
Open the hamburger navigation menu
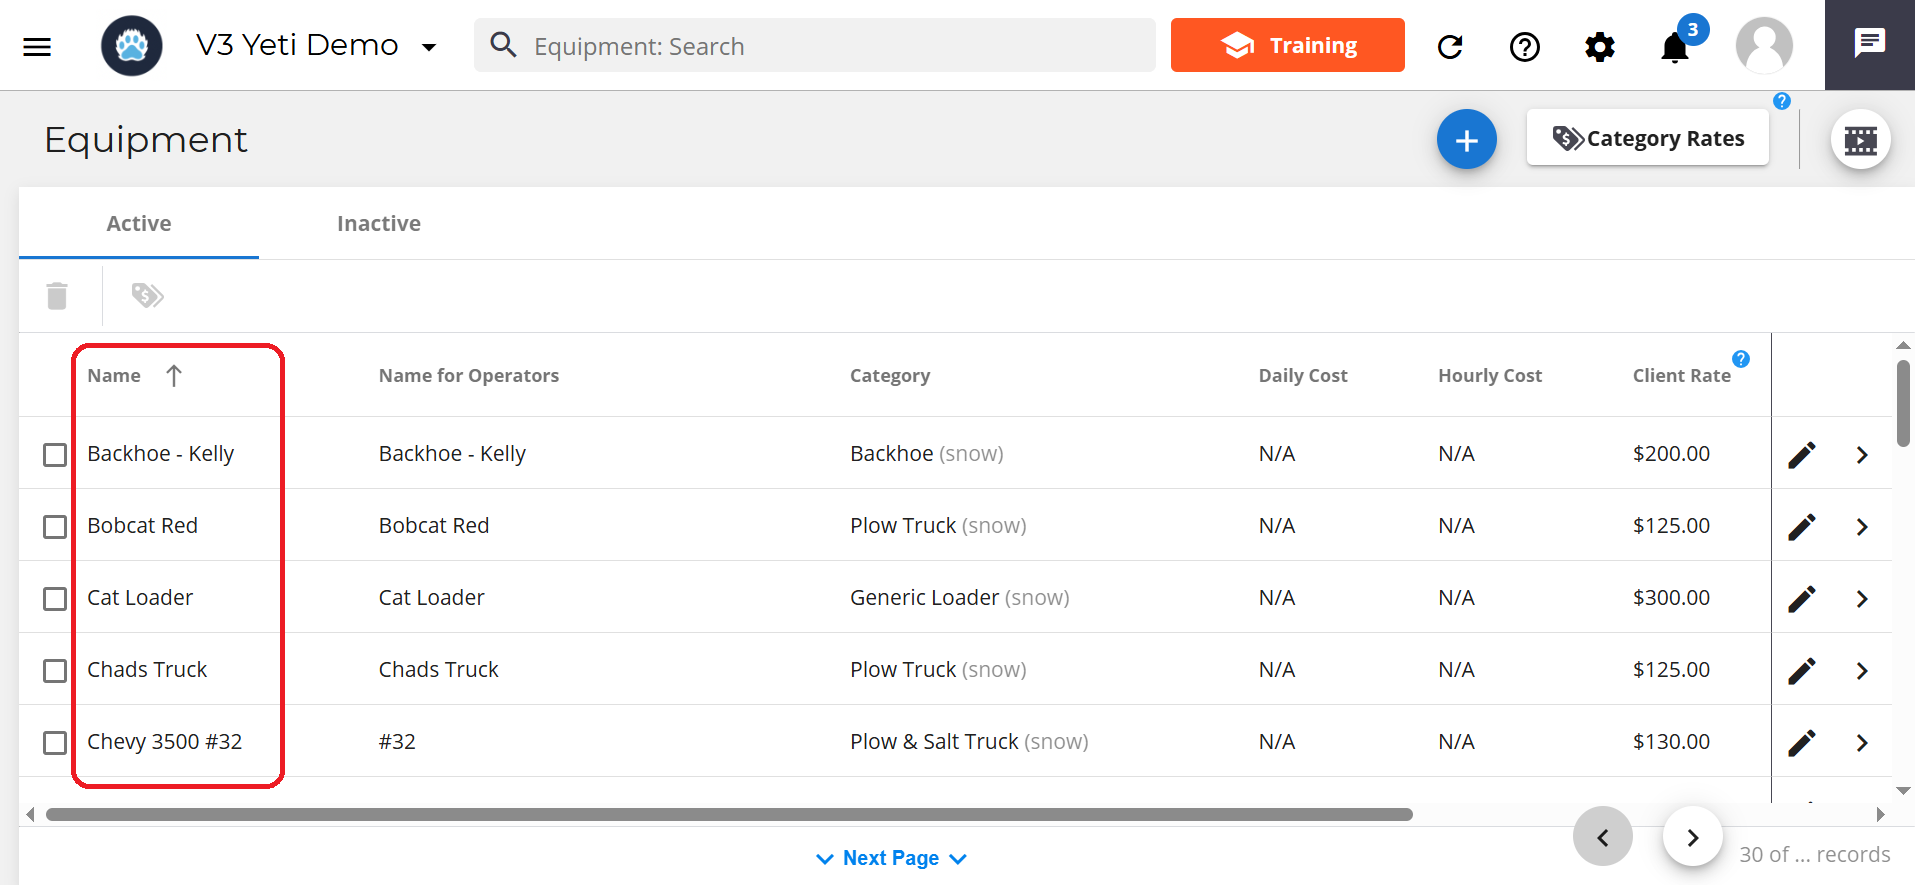(37, 46)
